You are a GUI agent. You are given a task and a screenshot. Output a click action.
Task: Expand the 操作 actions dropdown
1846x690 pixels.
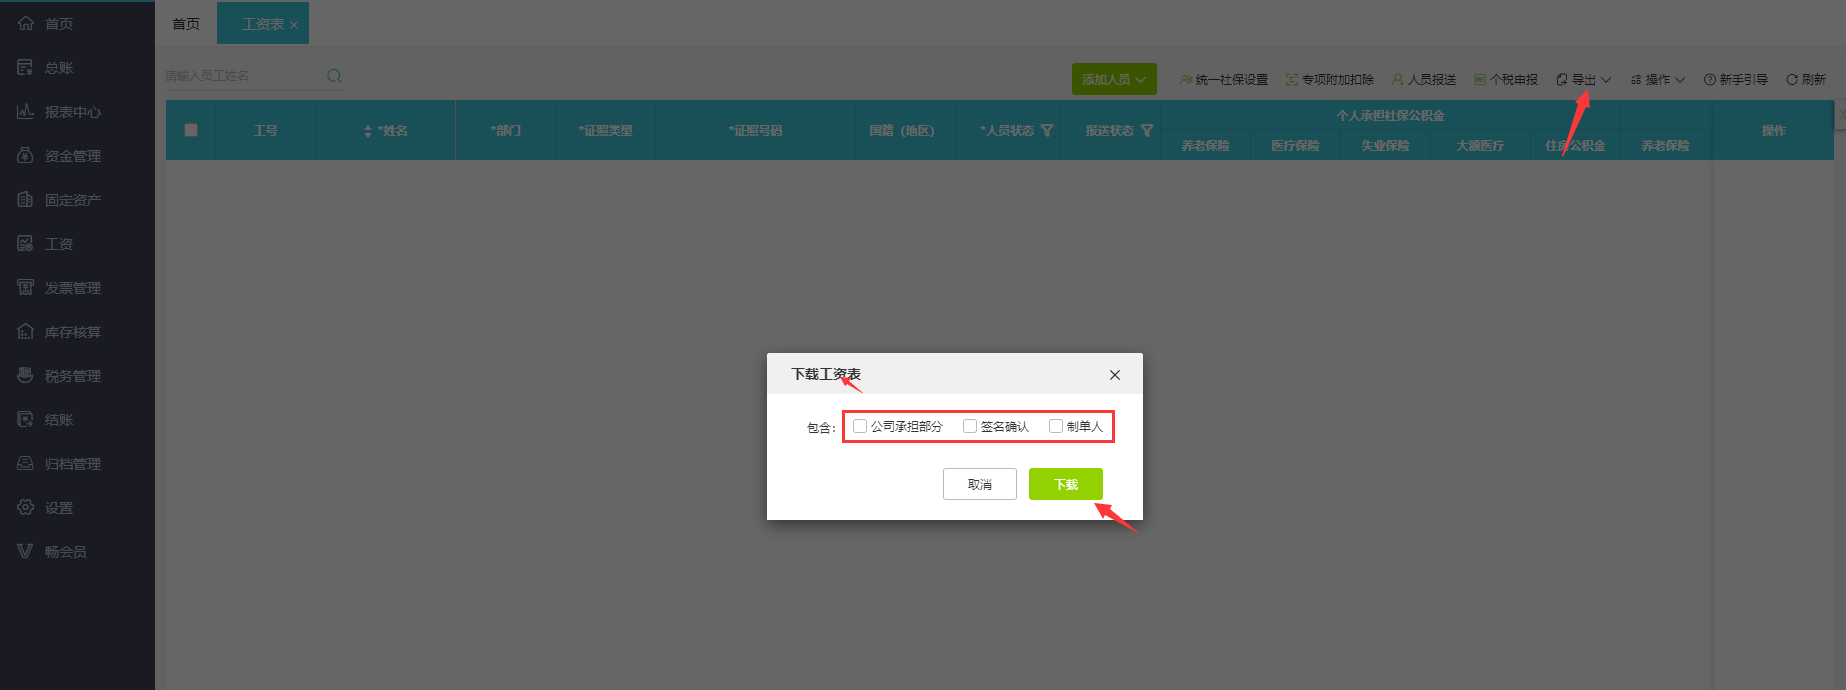point(1658,79)
